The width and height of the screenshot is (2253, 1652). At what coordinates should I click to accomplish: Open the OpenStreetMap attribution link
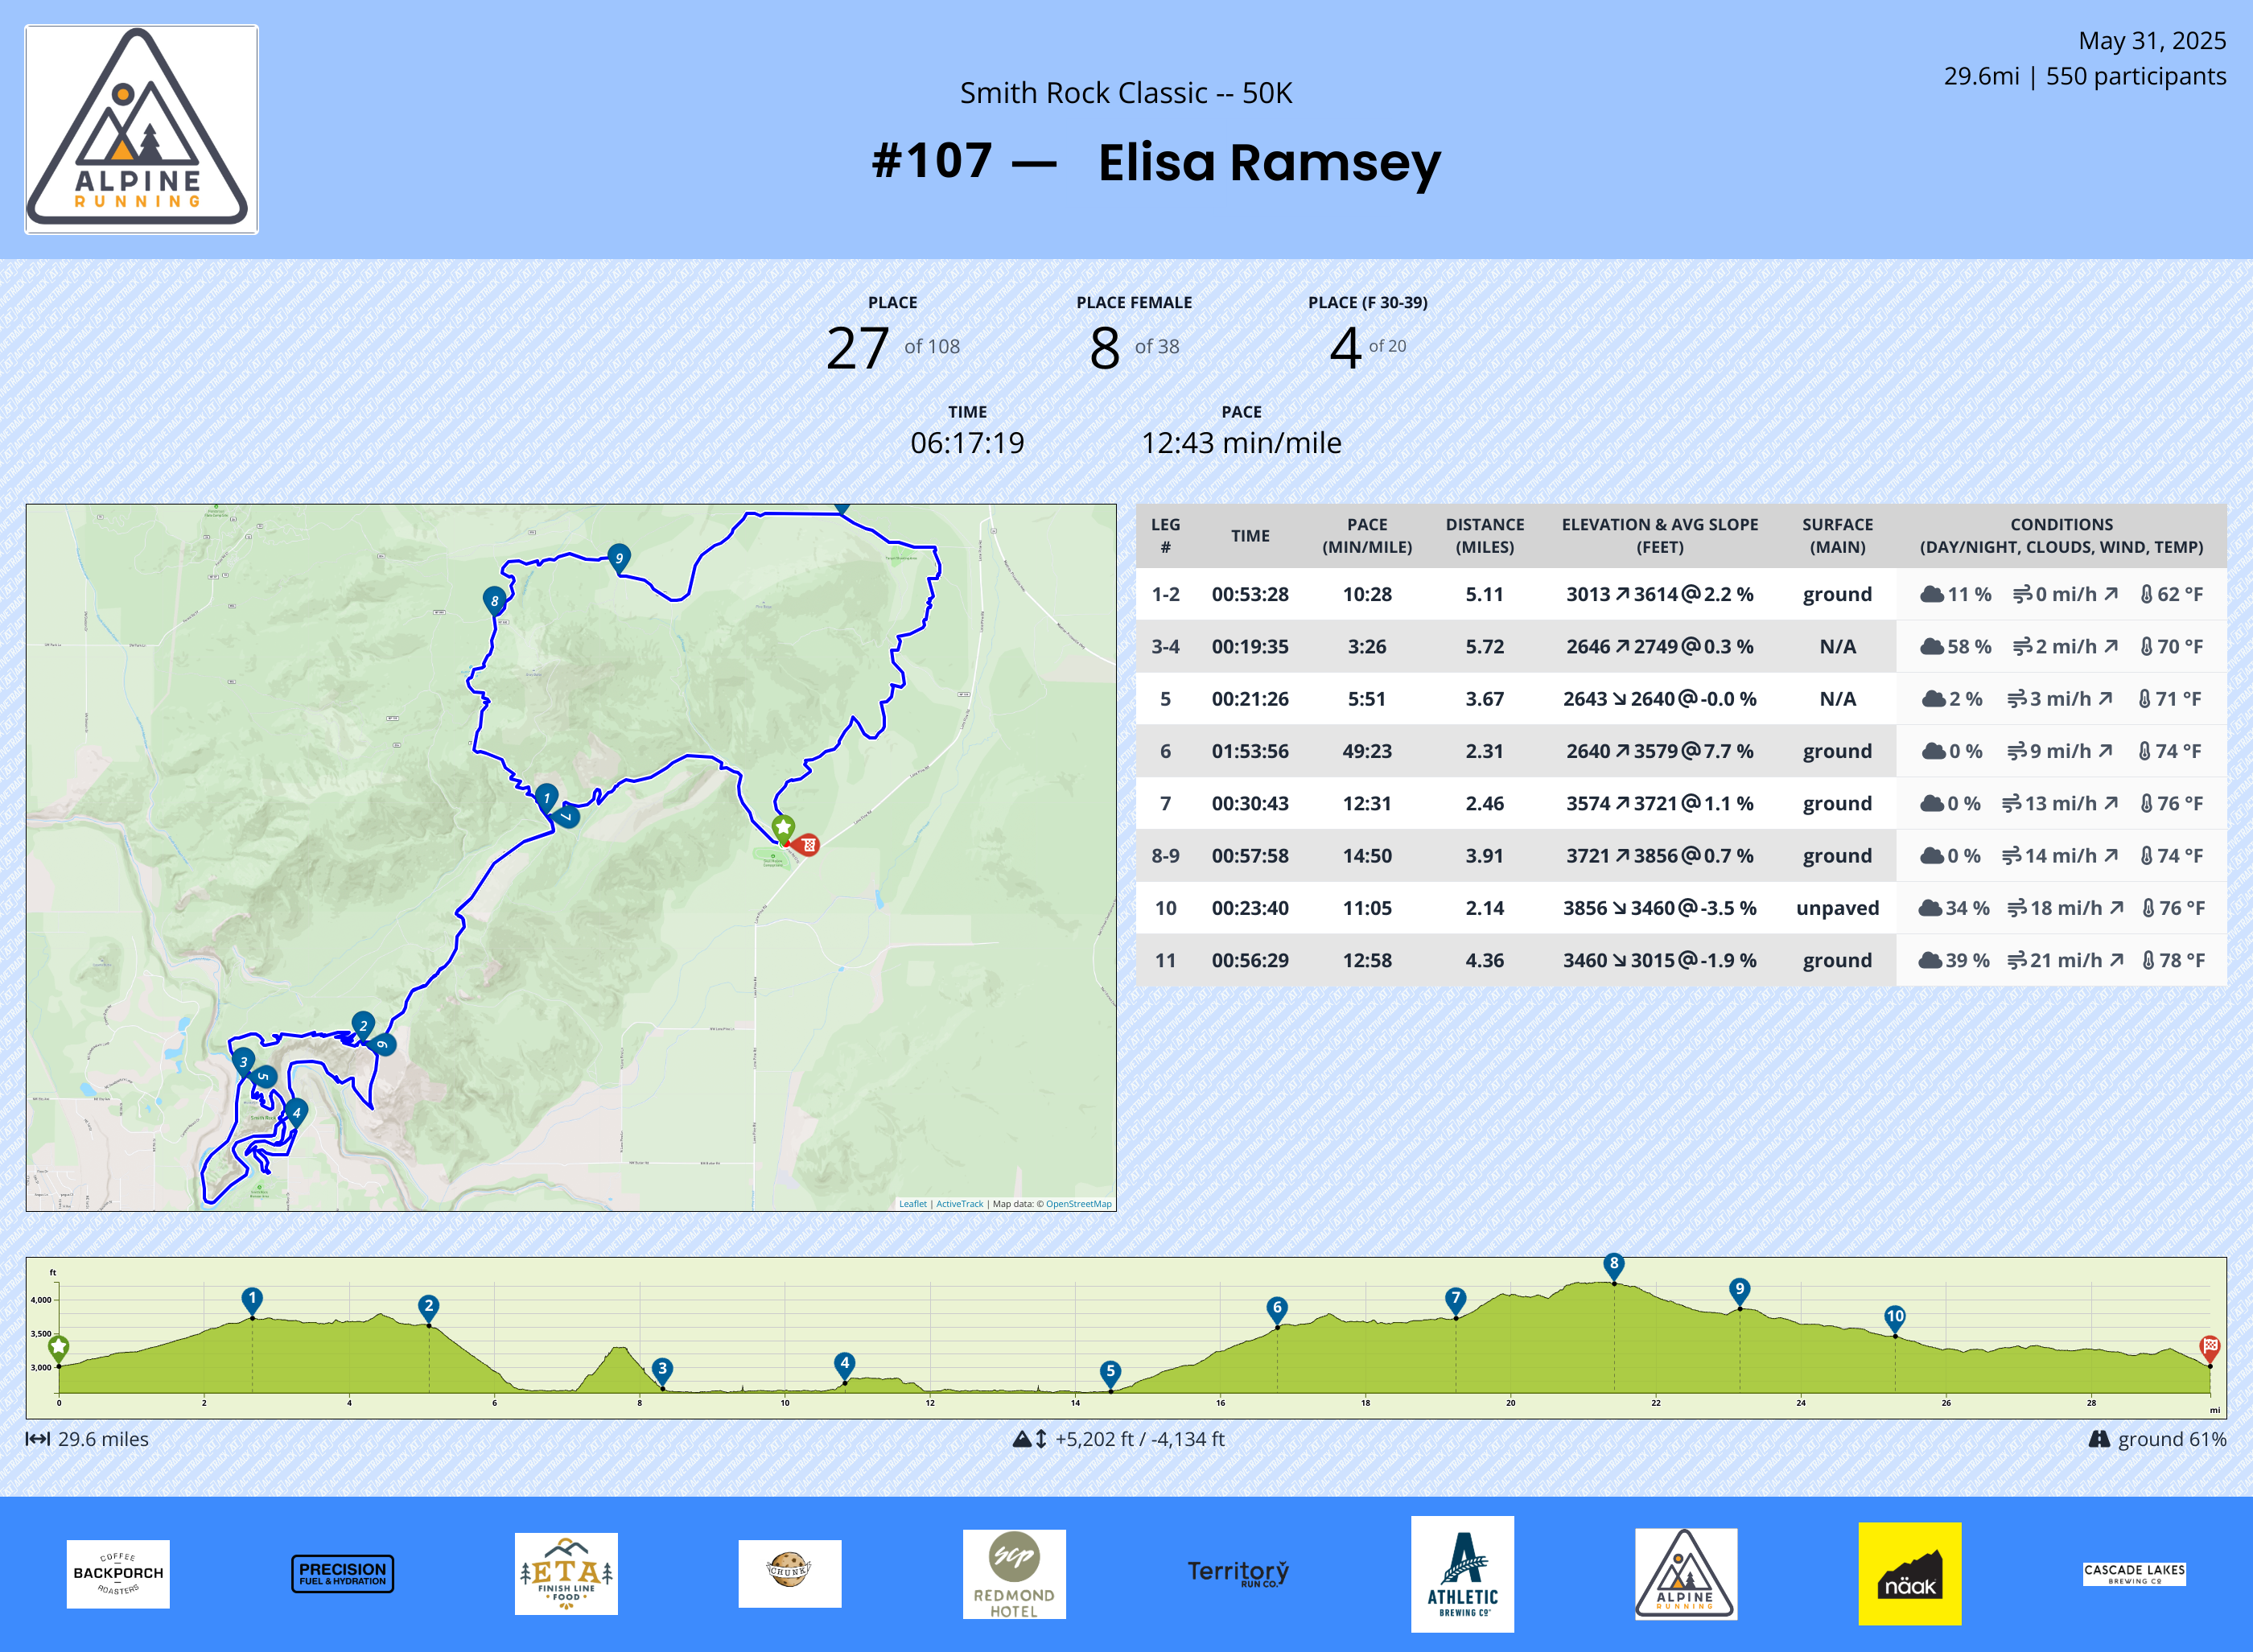pyautogui.click(x=1078, y=1204)
